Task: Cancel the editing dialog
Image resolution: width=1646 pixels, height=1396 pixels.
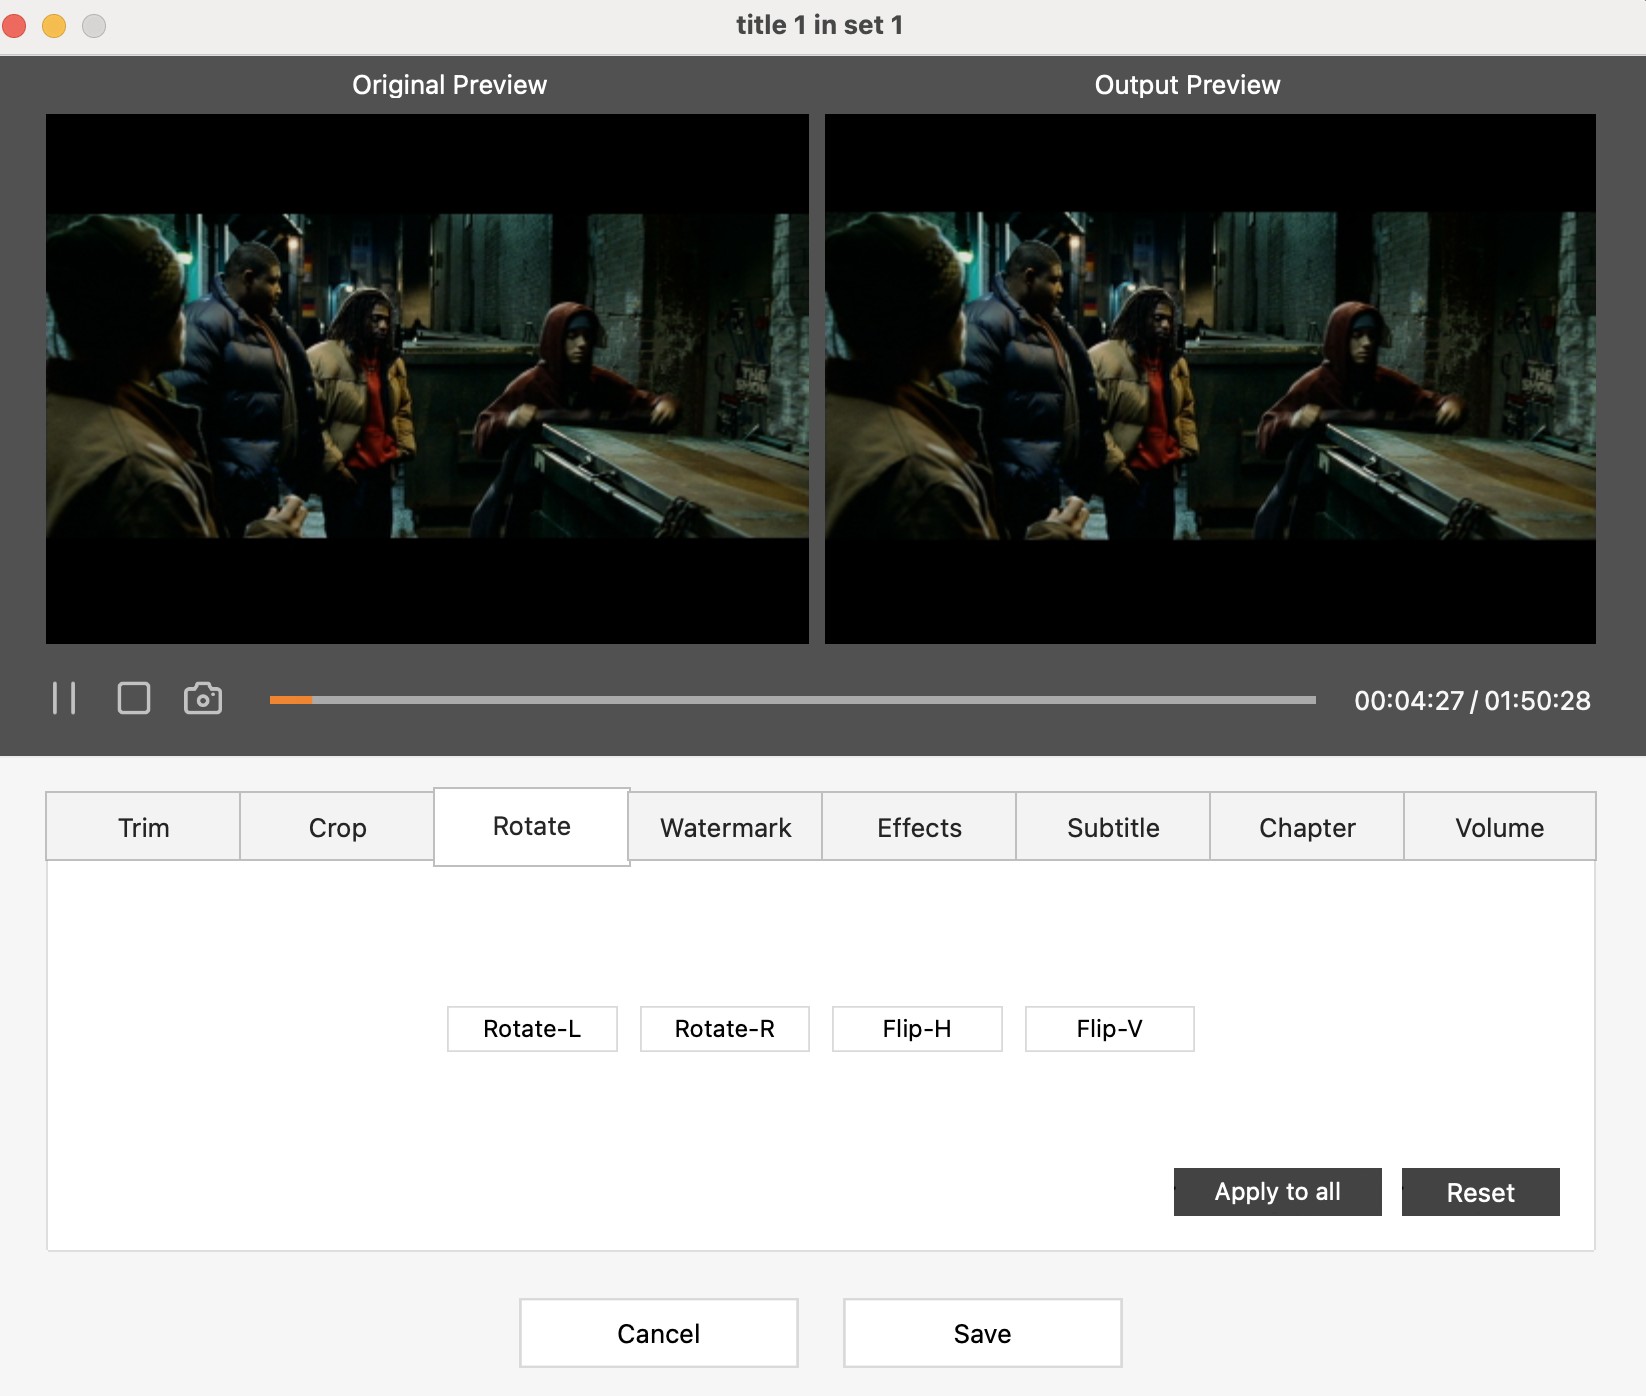Action: [659, 1333]
